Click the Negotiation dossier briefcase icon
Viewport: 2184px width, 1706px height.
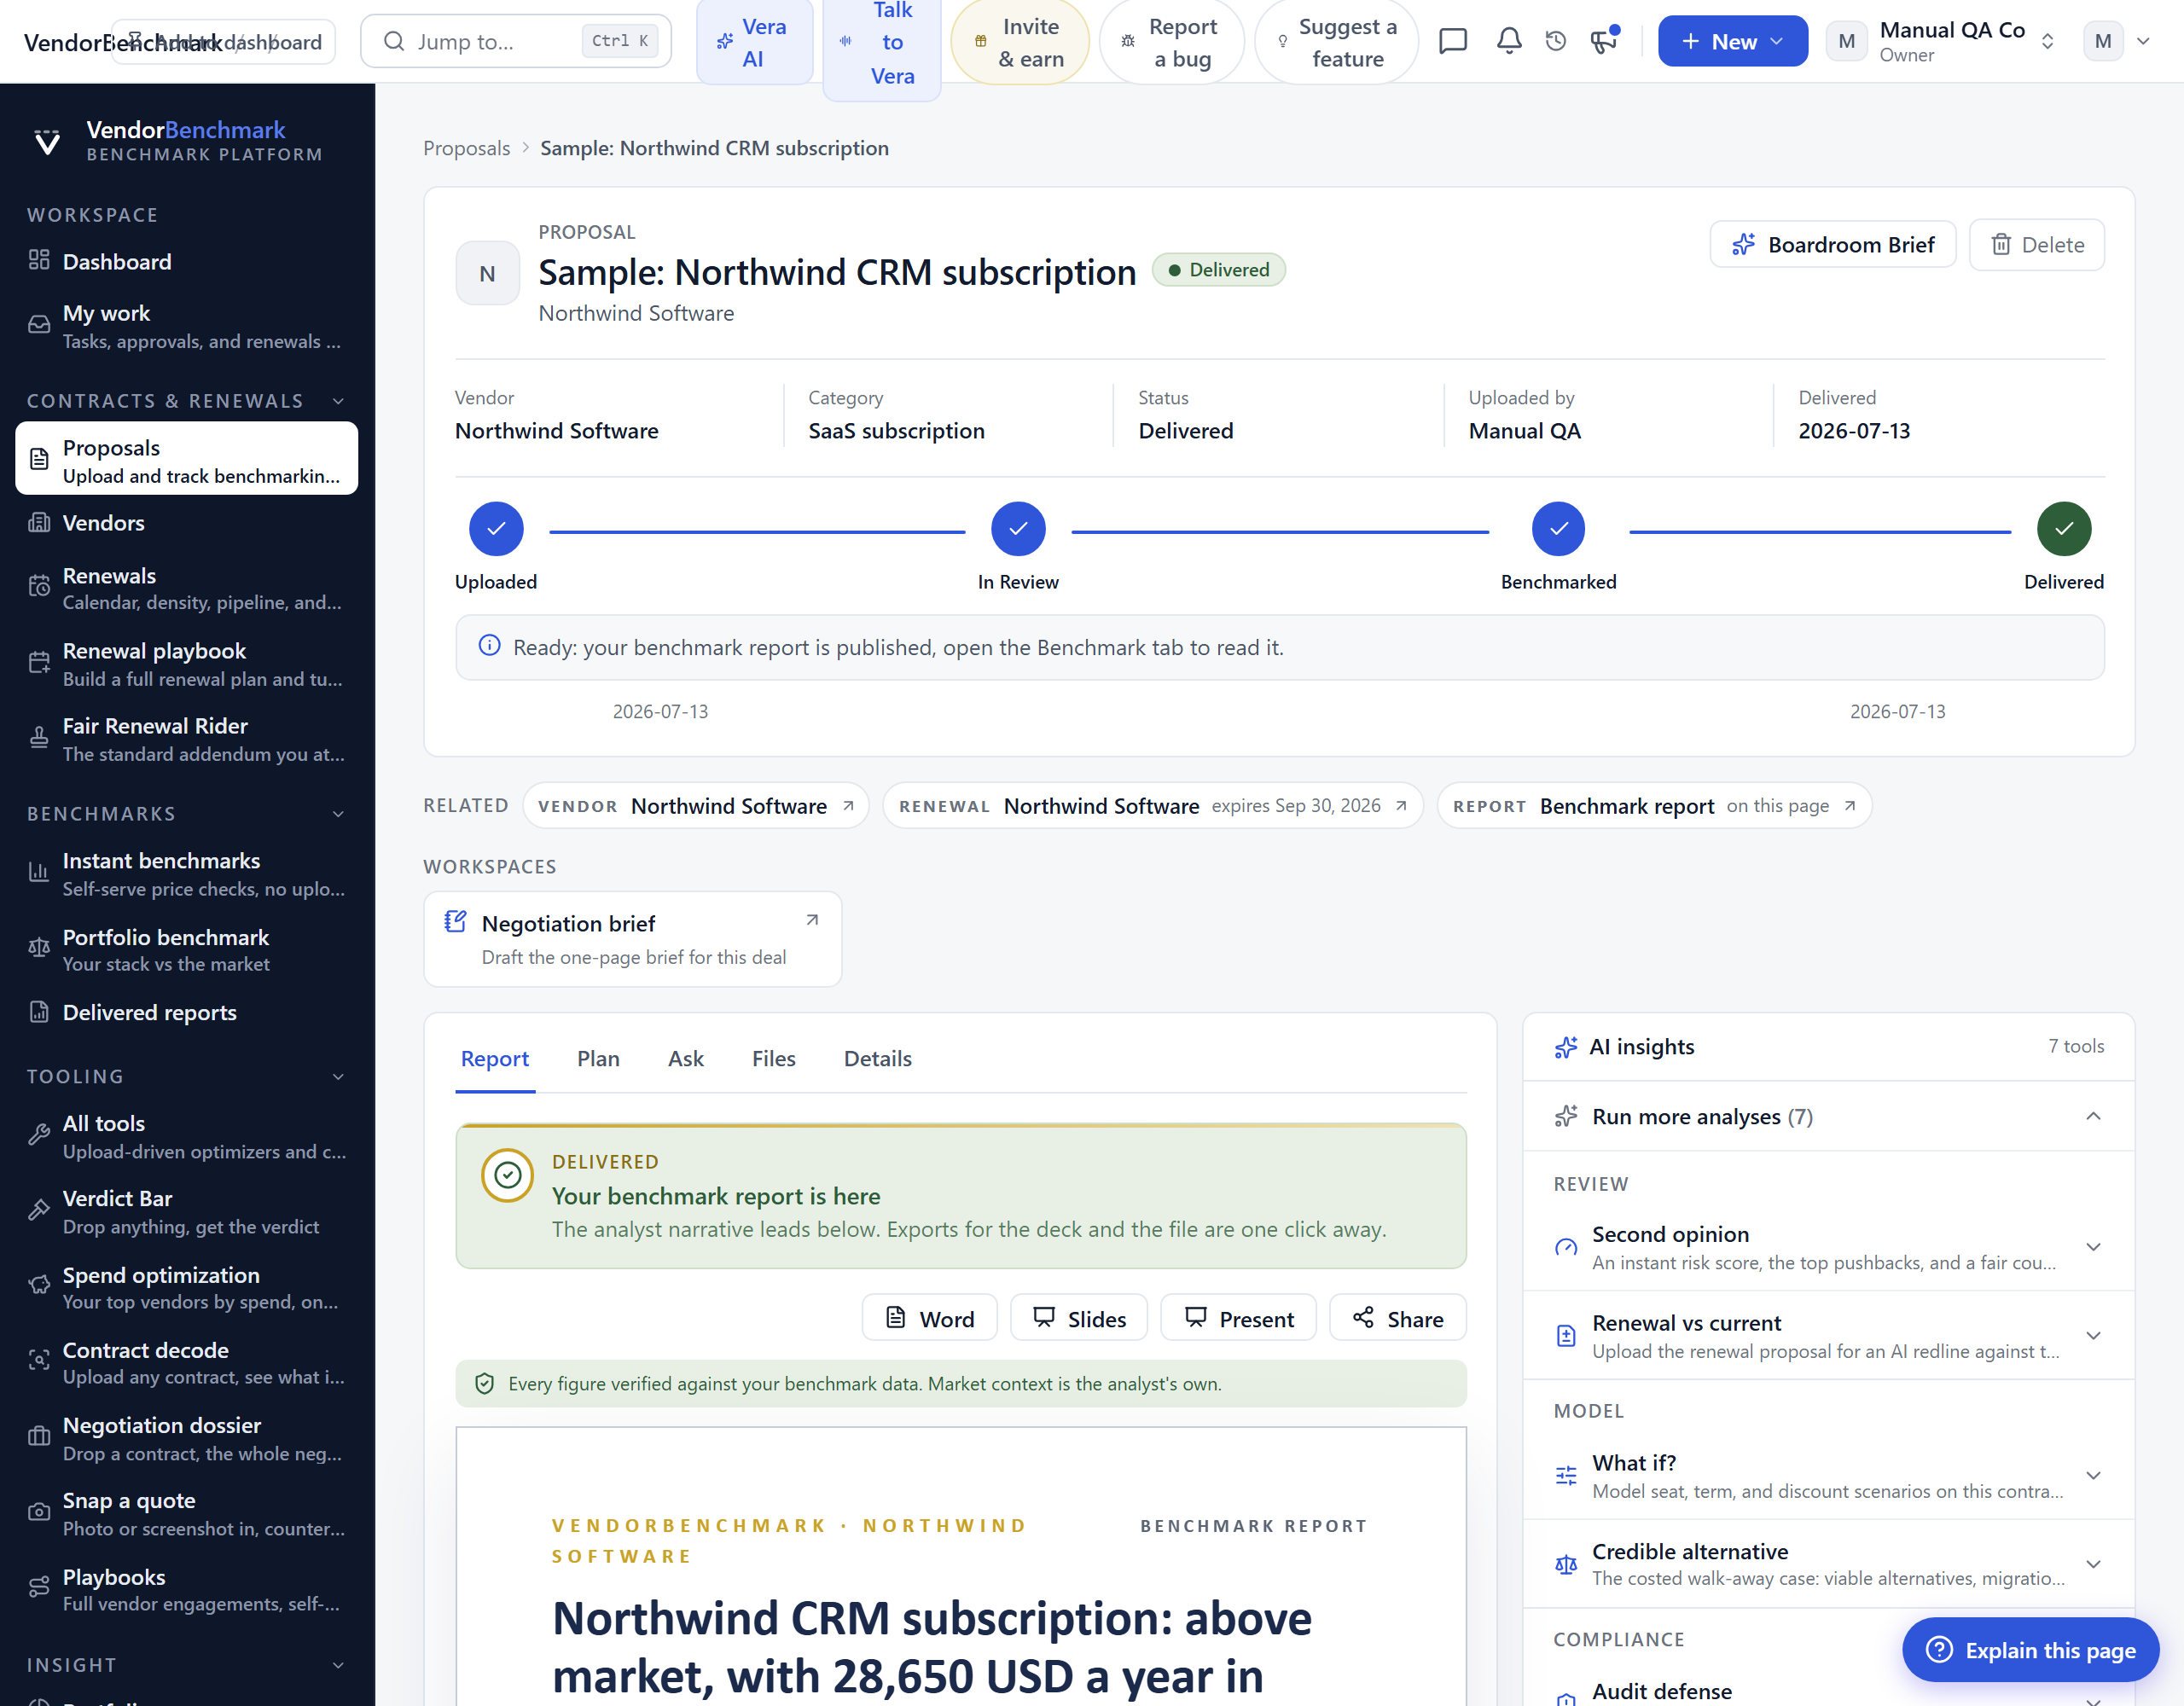tap(39, 1437)
